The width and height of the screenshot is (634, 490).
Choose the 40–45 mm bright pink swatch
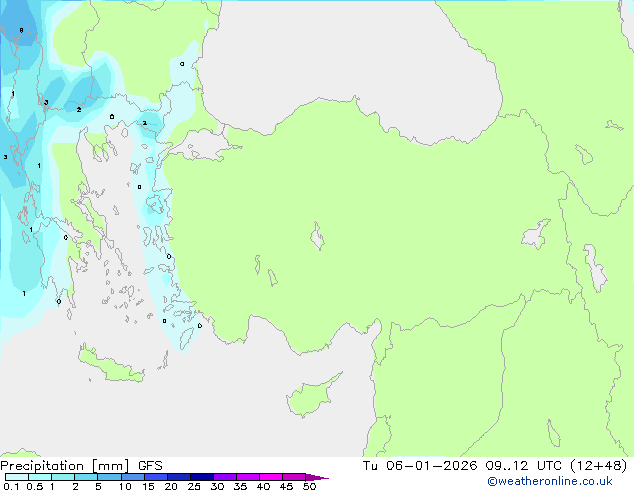click(x=271, y=477)
